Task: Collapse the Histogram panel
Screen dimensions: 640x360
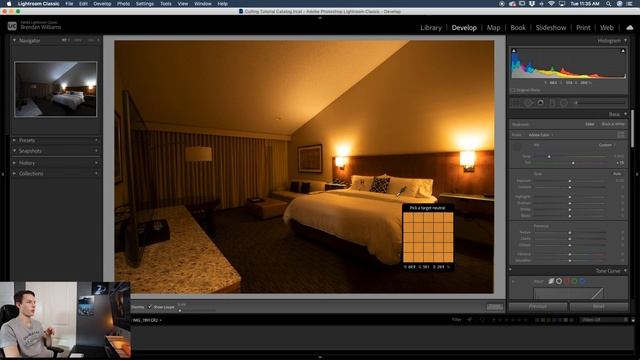Action: [625, 40]
